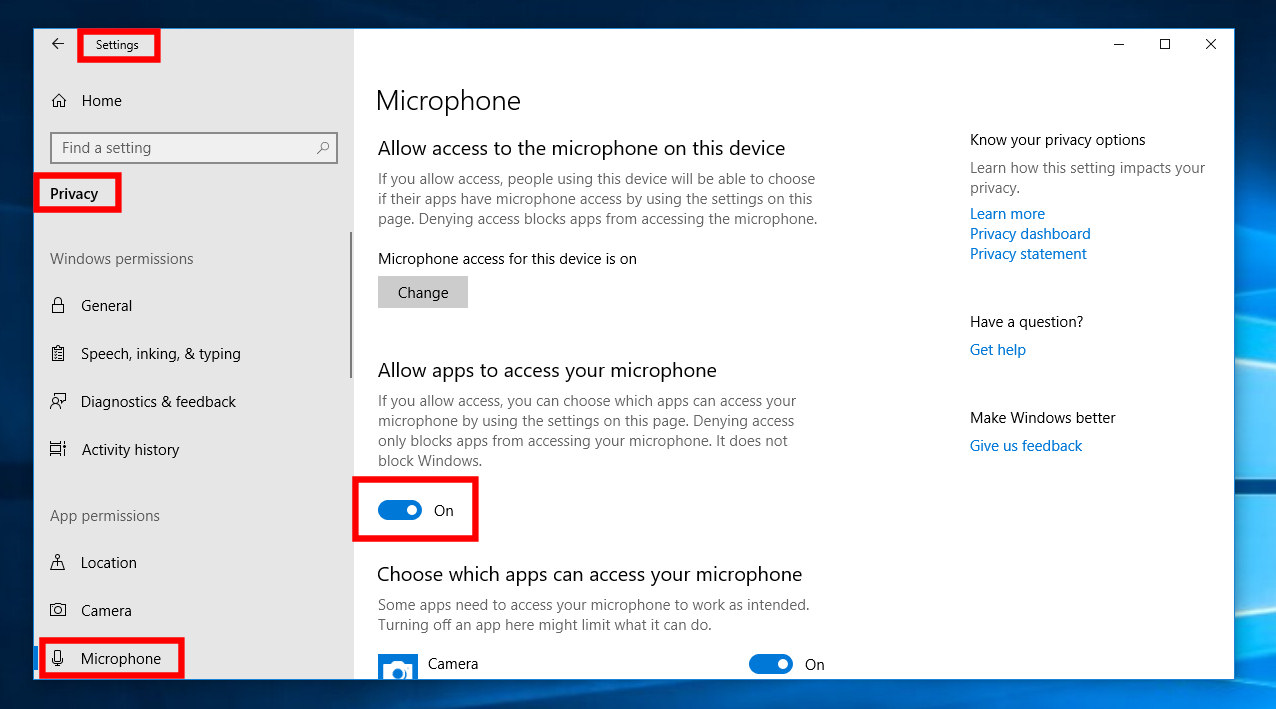Click the house icon beside Home
This screenshot has height=709, width=1276.
click(59, 101)
